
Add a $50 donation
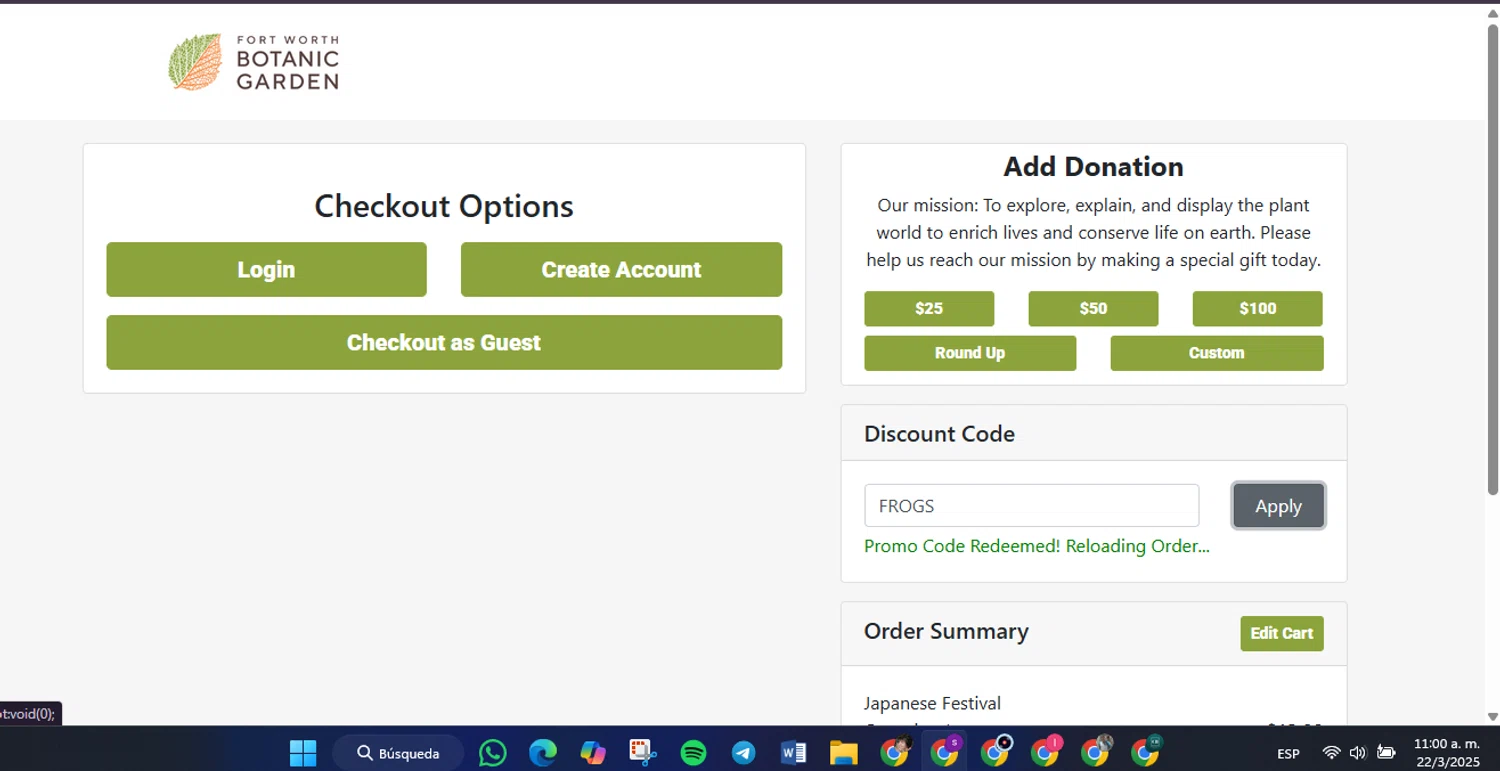pyautogui.click(x=1093, y=308)
